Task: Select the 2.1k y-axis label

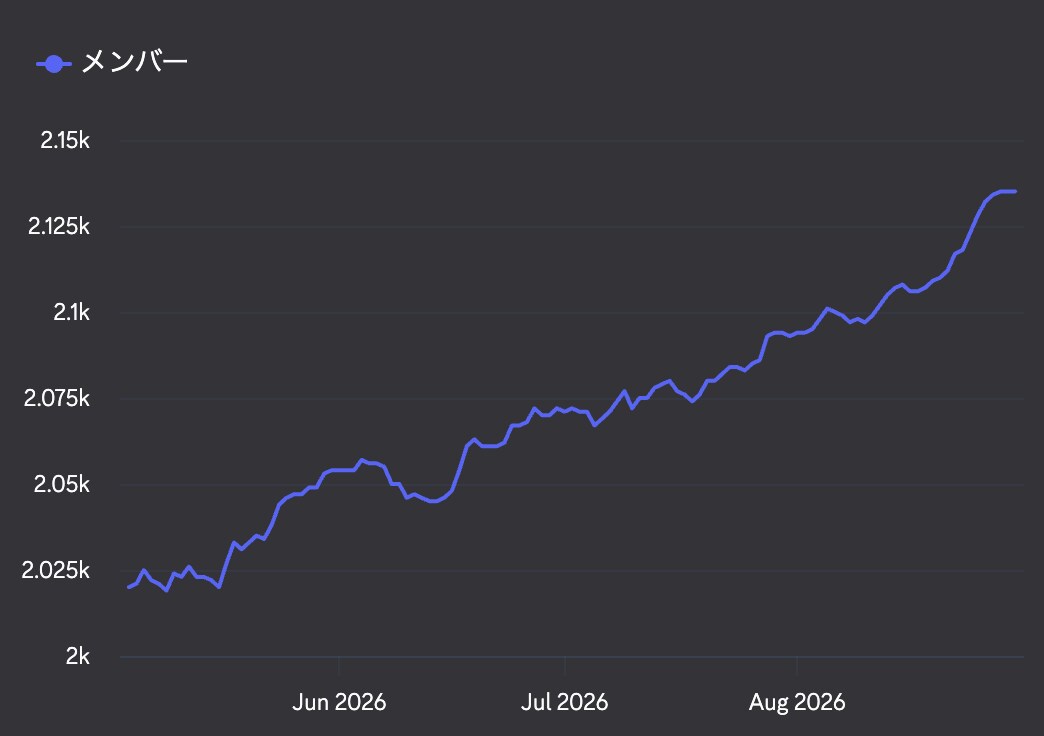Action: tap(71, 312)
